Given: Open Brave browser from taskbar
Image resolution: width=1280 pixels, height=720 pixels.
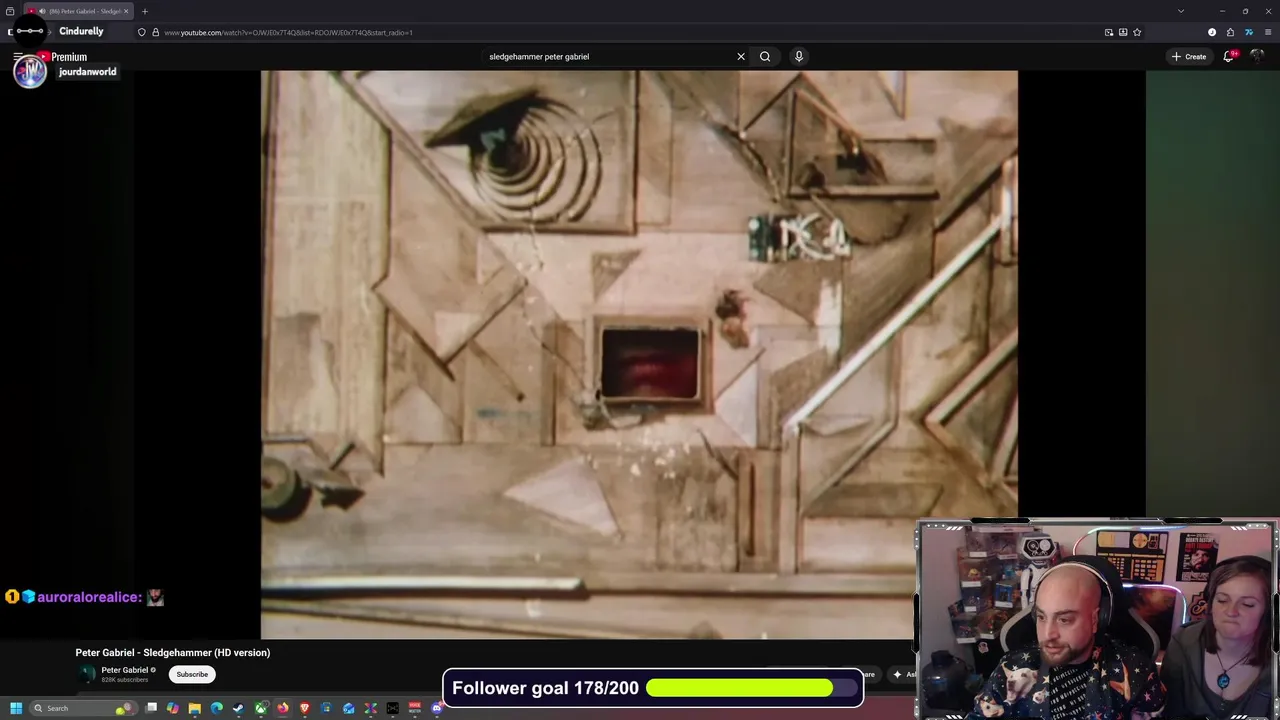Looking at the screenshot, I should tap(305, 708).
